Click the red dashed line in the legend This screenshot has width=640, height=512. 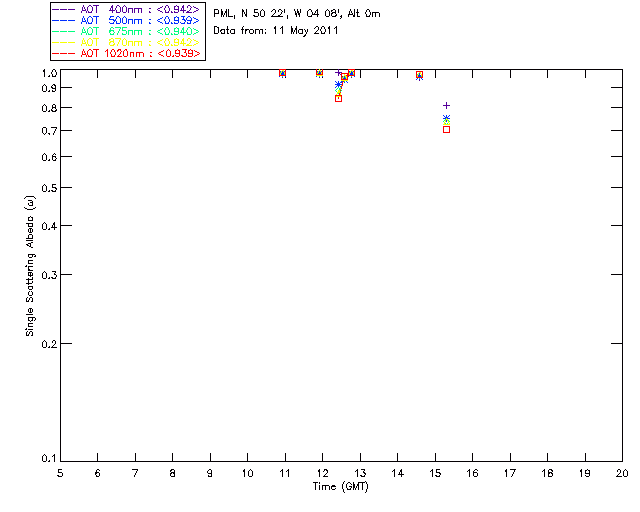64,53
